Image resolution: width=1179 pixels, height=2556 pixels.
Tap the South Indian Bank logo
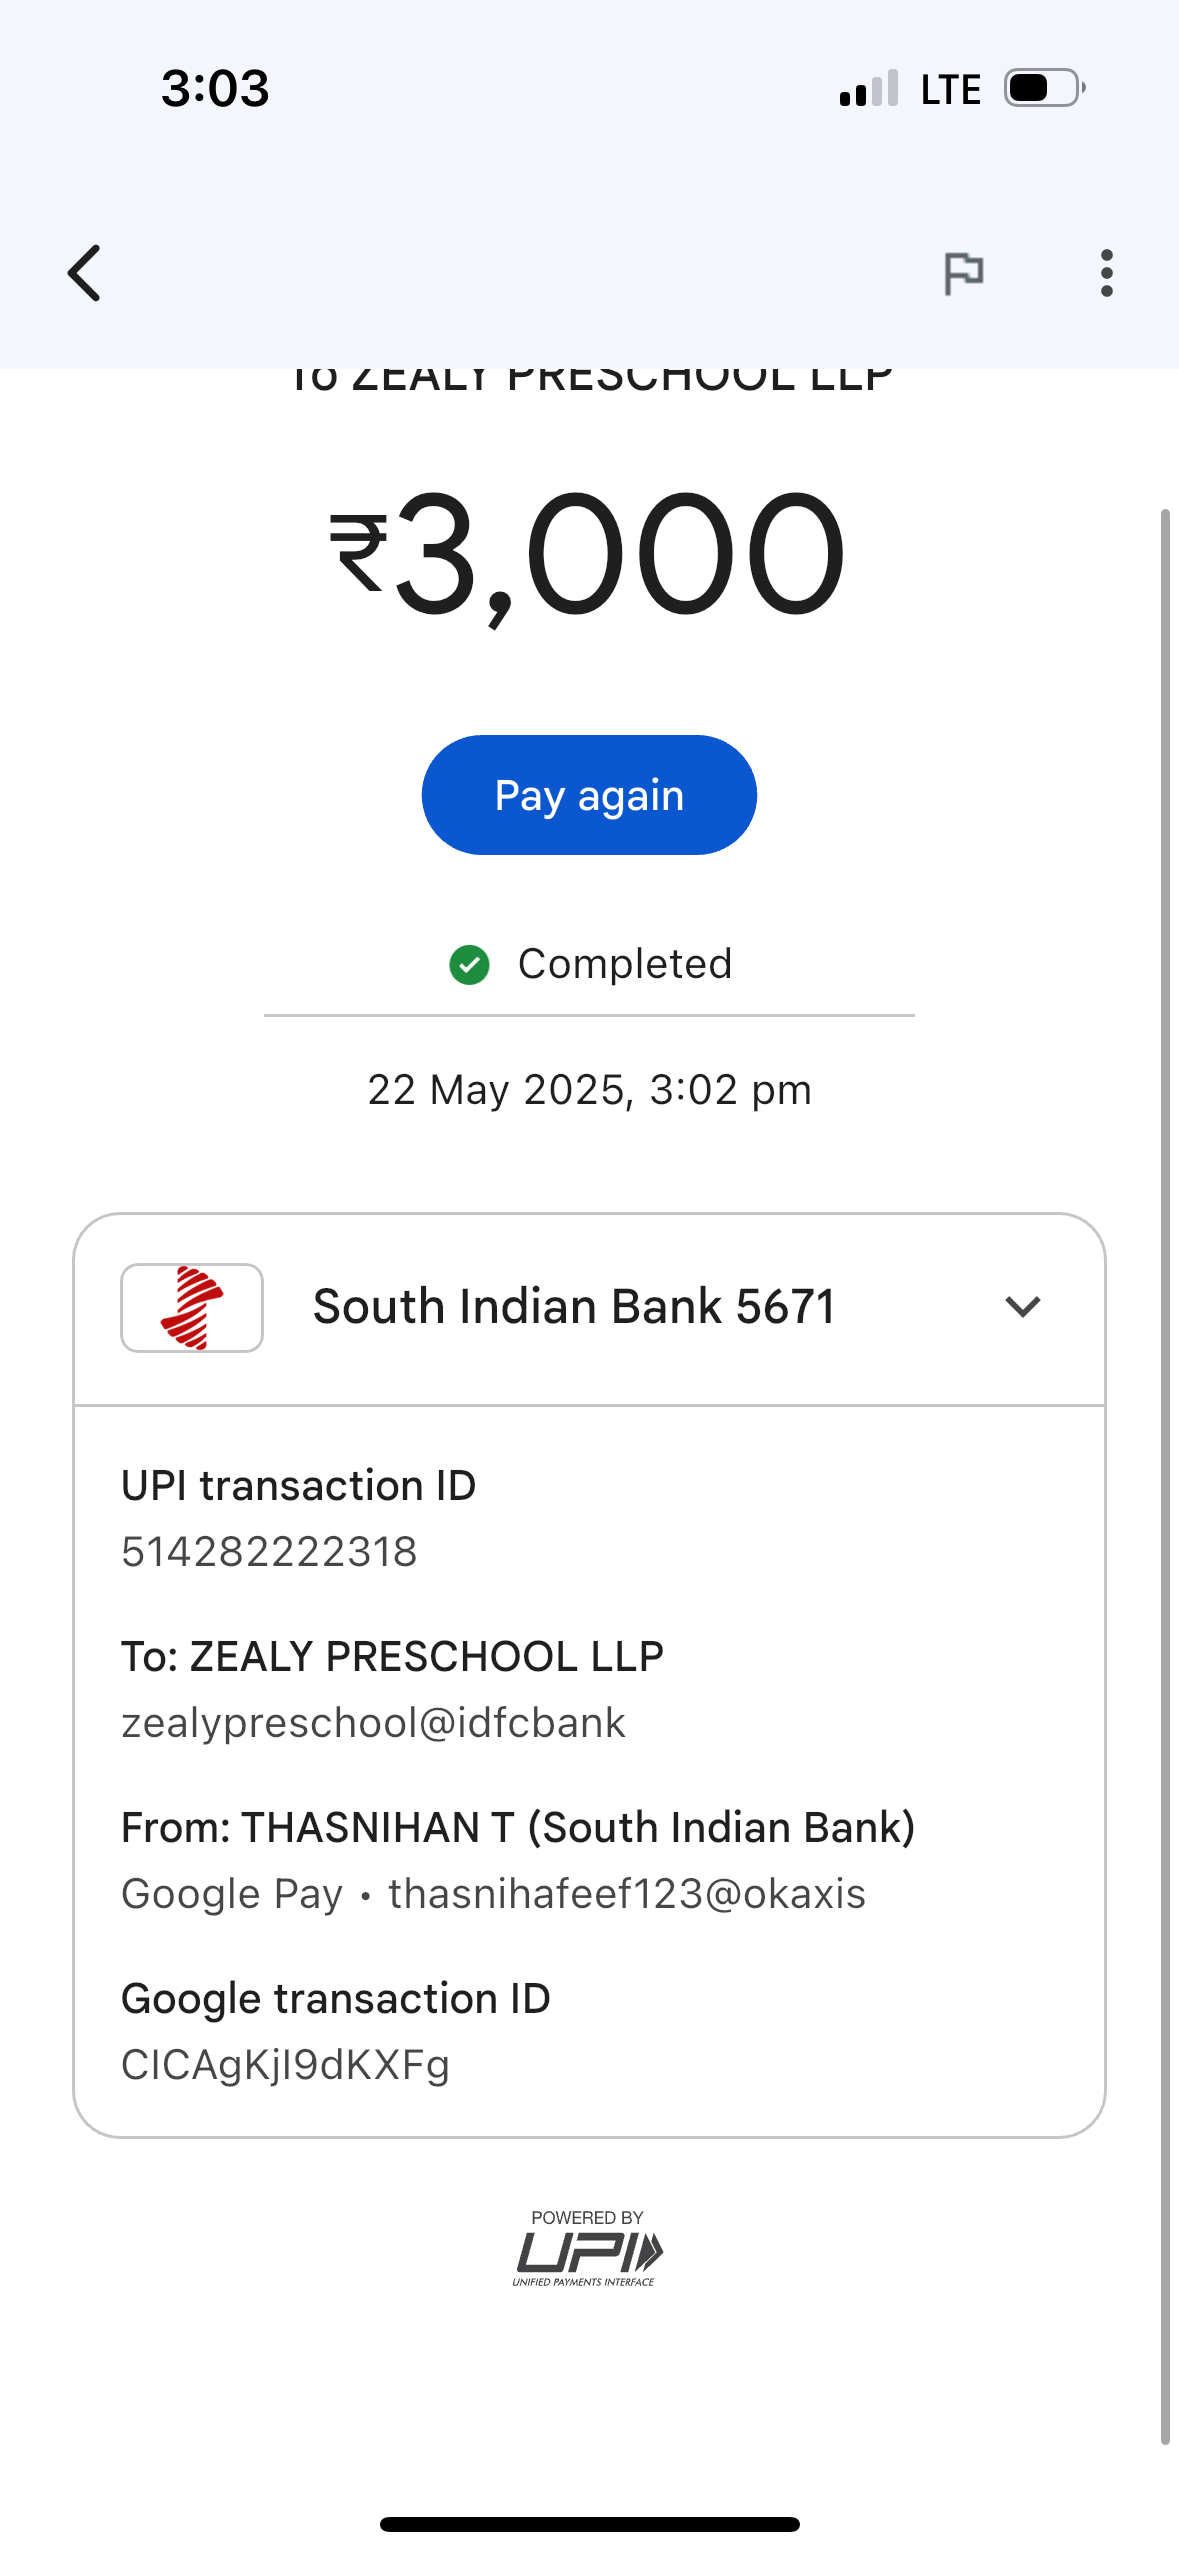pyautogui.click(x=192, y=1307)
